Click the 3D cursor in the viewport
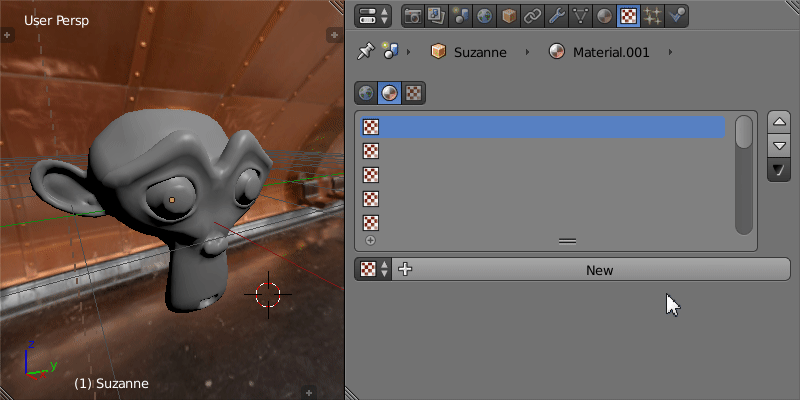 pos(268,294)
